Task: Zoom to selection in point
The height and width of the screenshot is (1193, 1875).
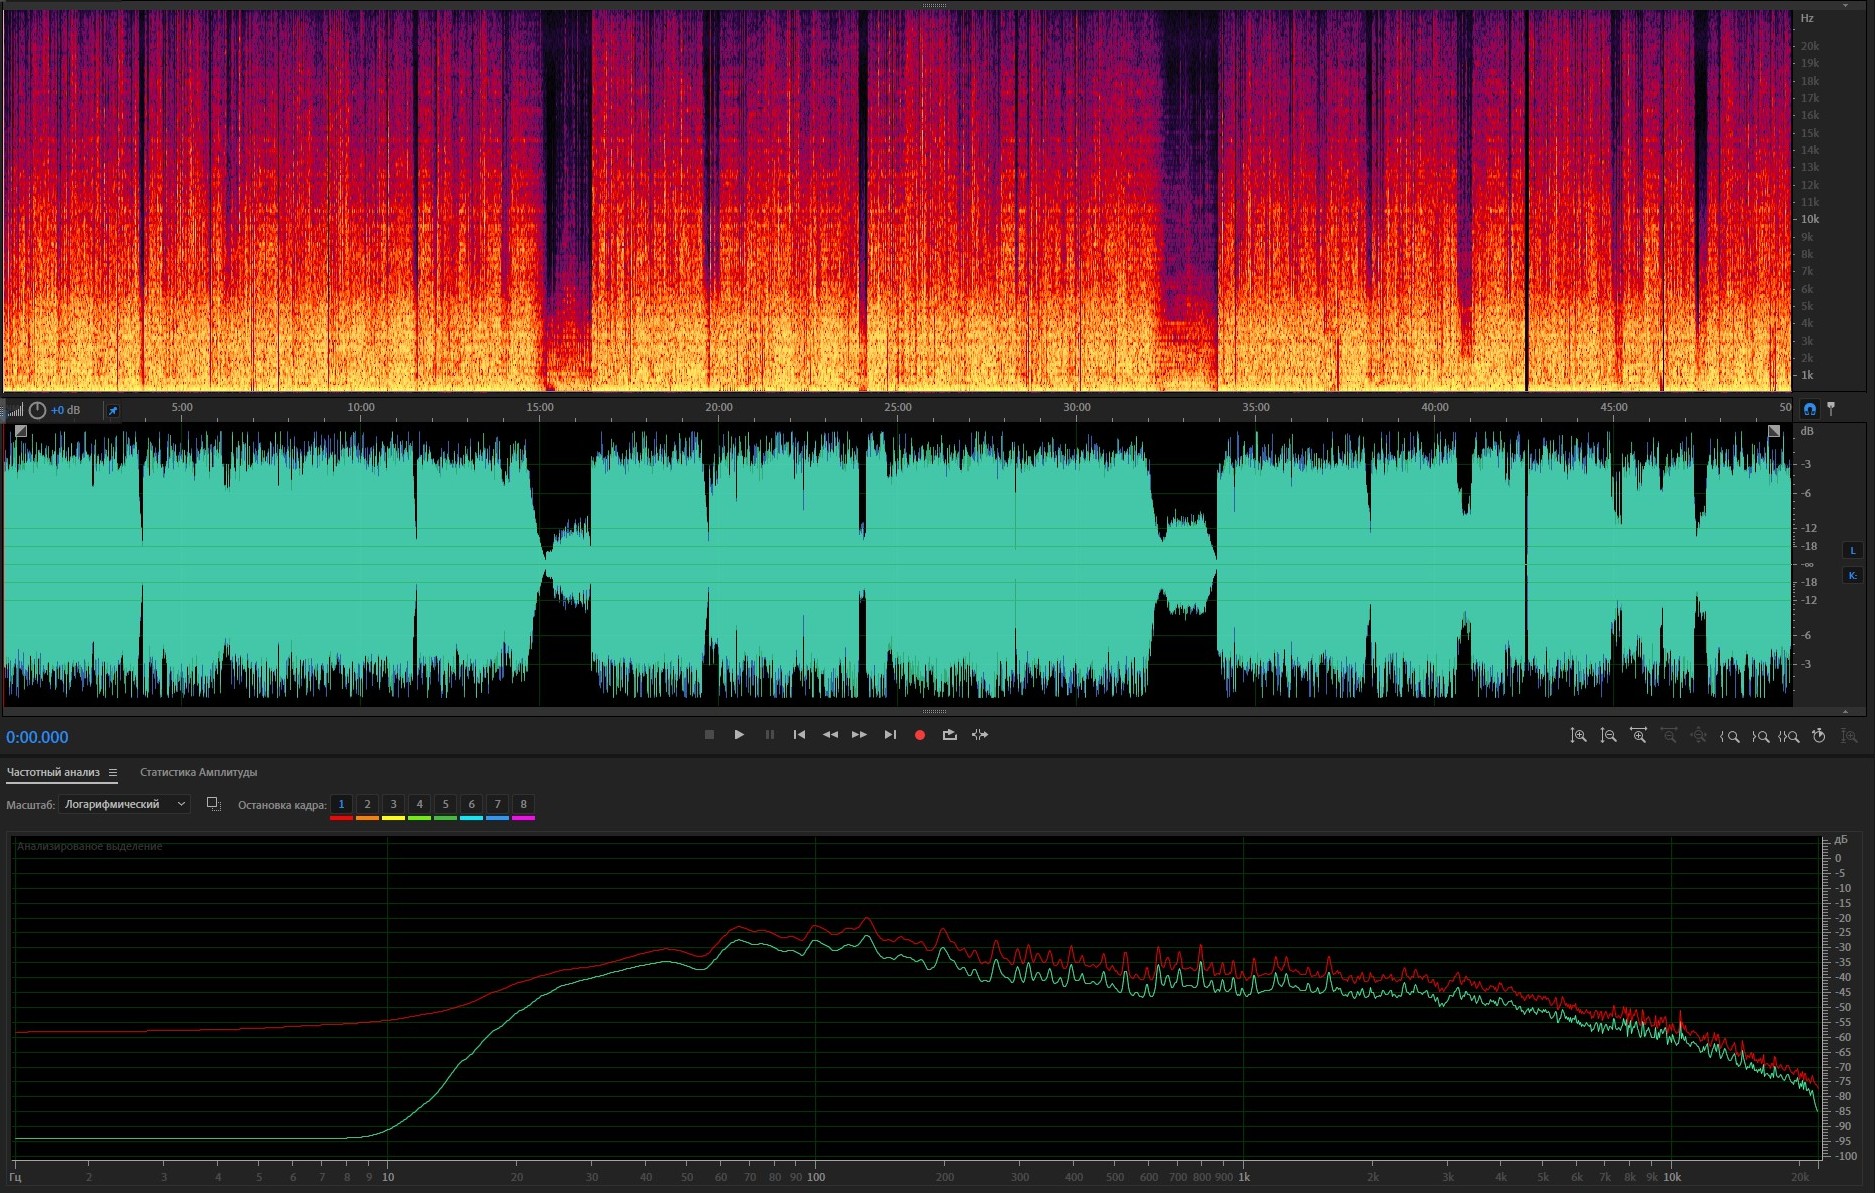Action: [1729, 736]
